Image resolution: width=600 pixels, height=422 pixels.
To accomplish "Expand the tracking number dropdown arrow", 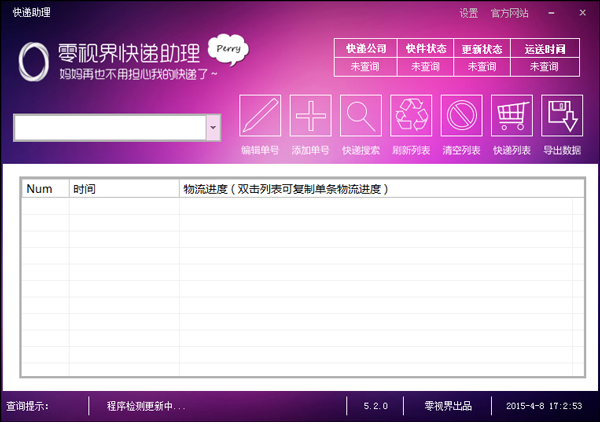I will point(213,127).
